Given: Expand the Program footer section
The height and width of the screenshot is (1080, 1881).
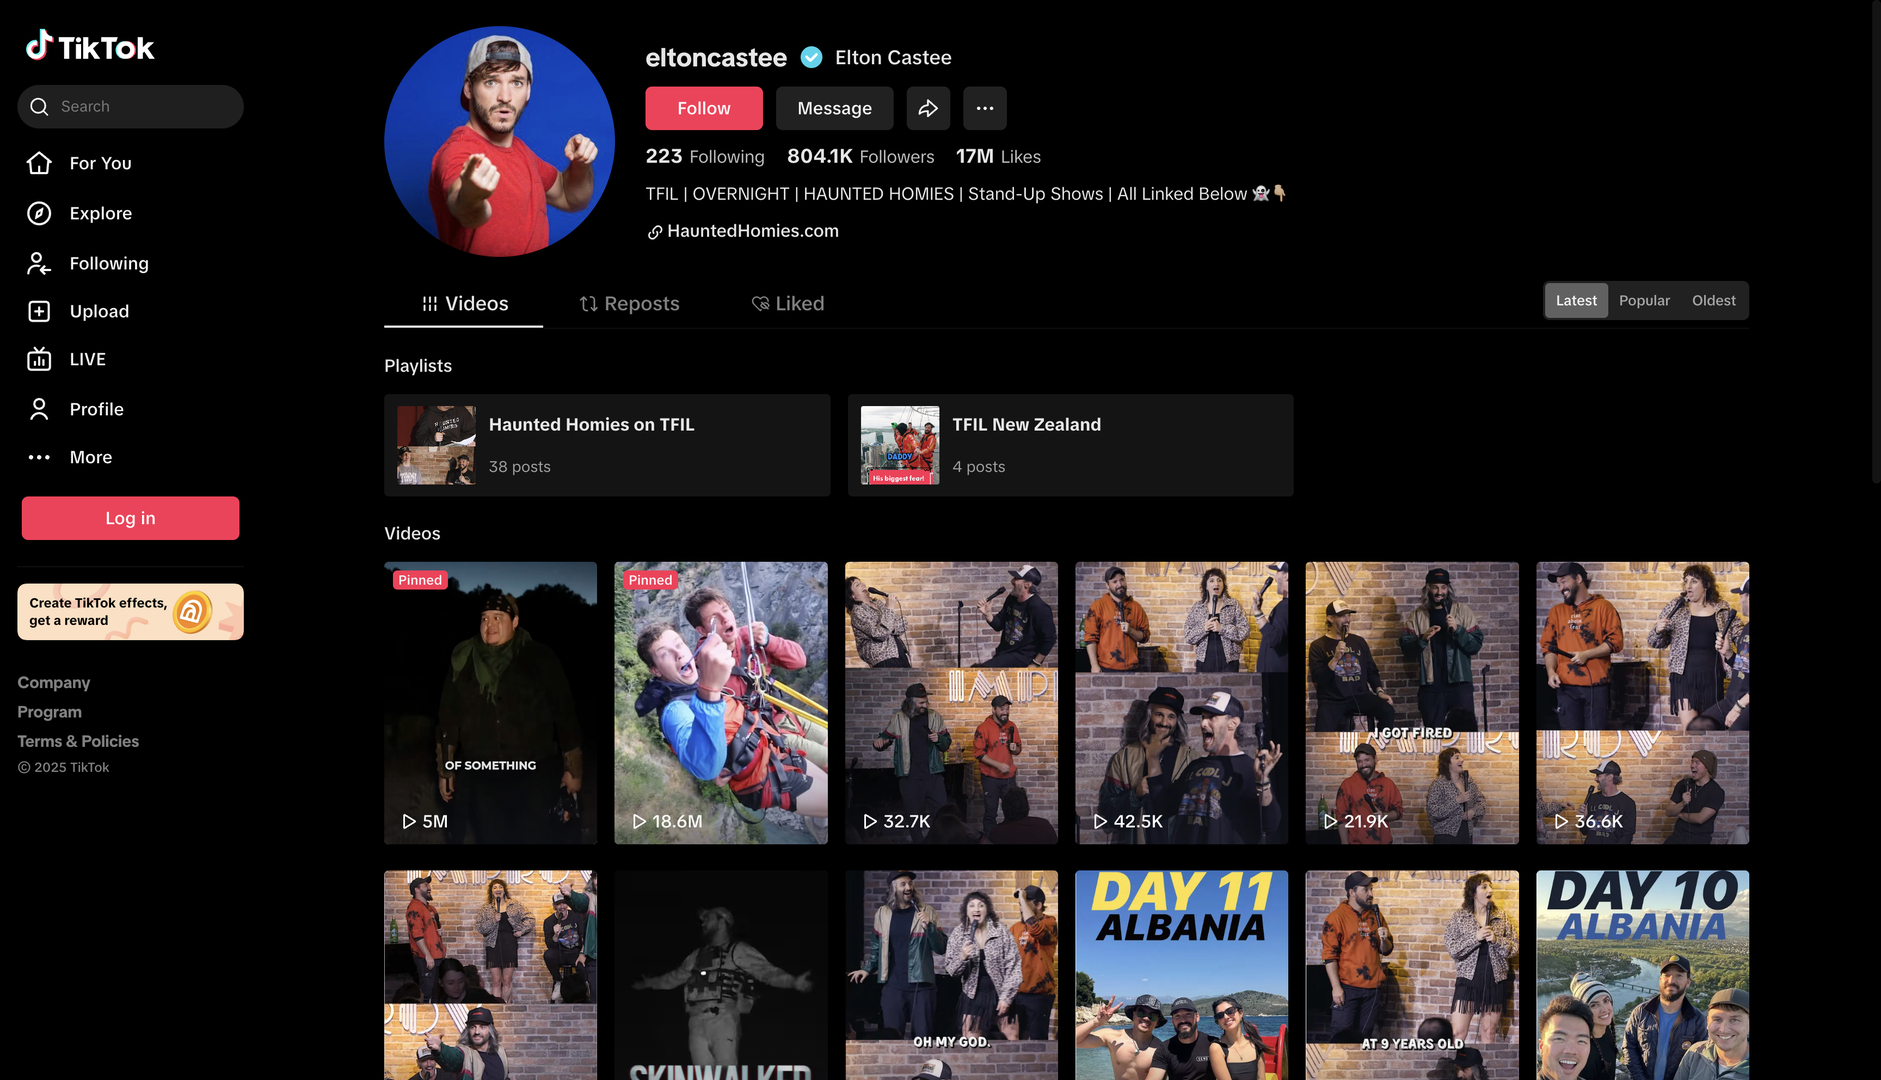Looking at the screenshot, I should (49, 712).
